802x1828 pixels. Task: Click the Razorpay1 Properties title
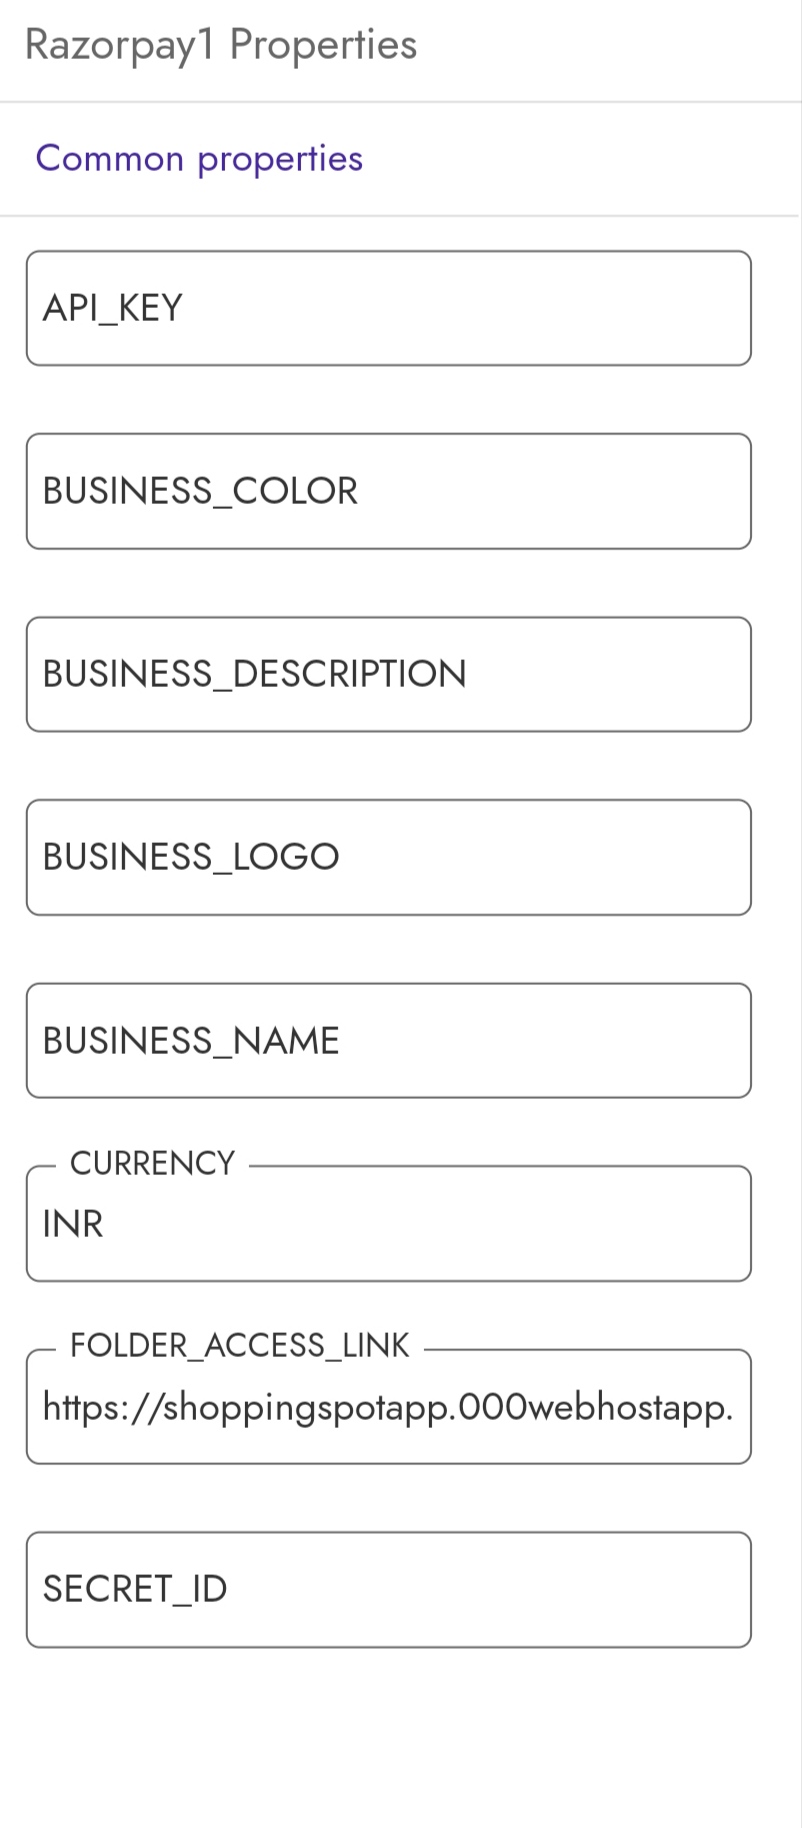point(220,45)
